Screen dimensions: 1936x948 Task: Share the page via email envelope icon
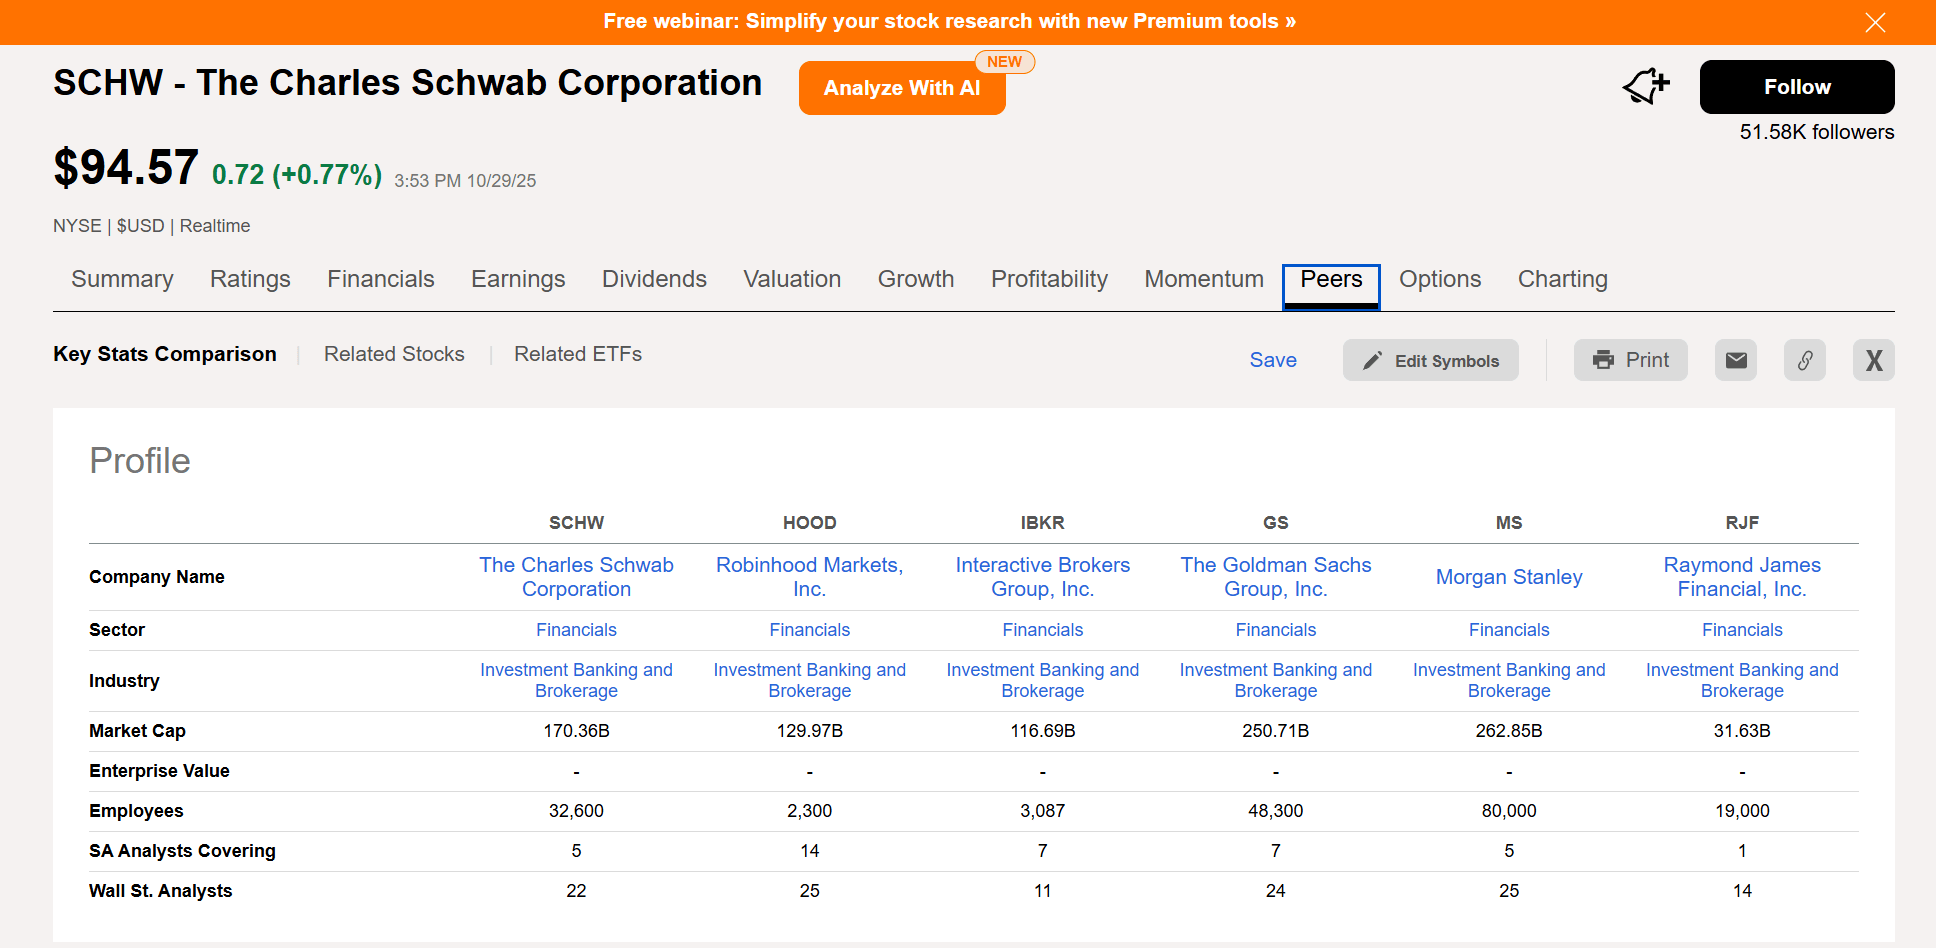tap(1736, 360)
